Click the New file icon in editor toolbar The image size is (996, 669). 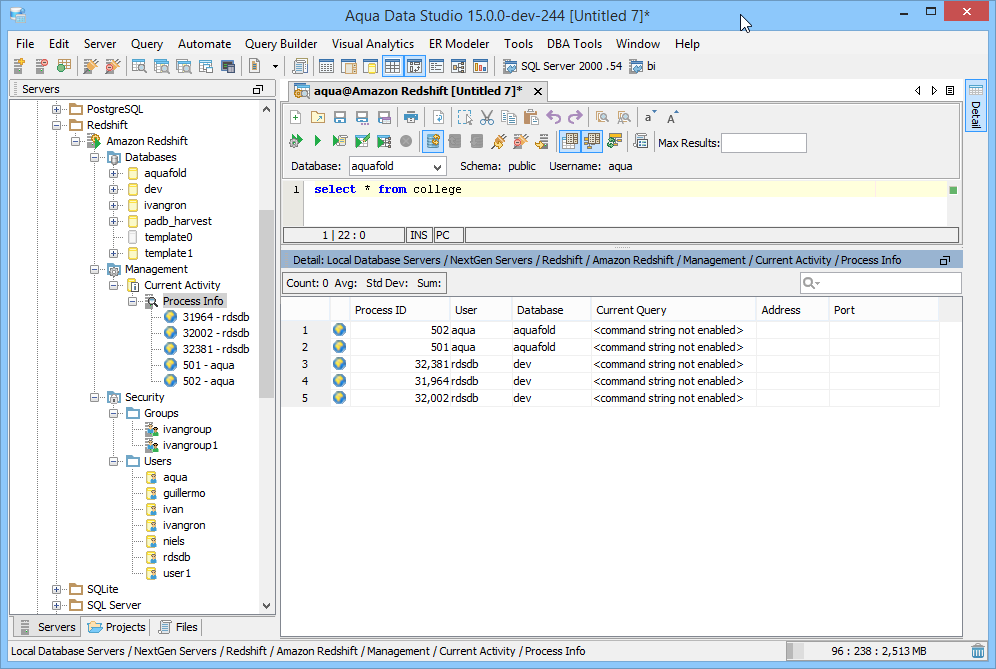point(295,117)
